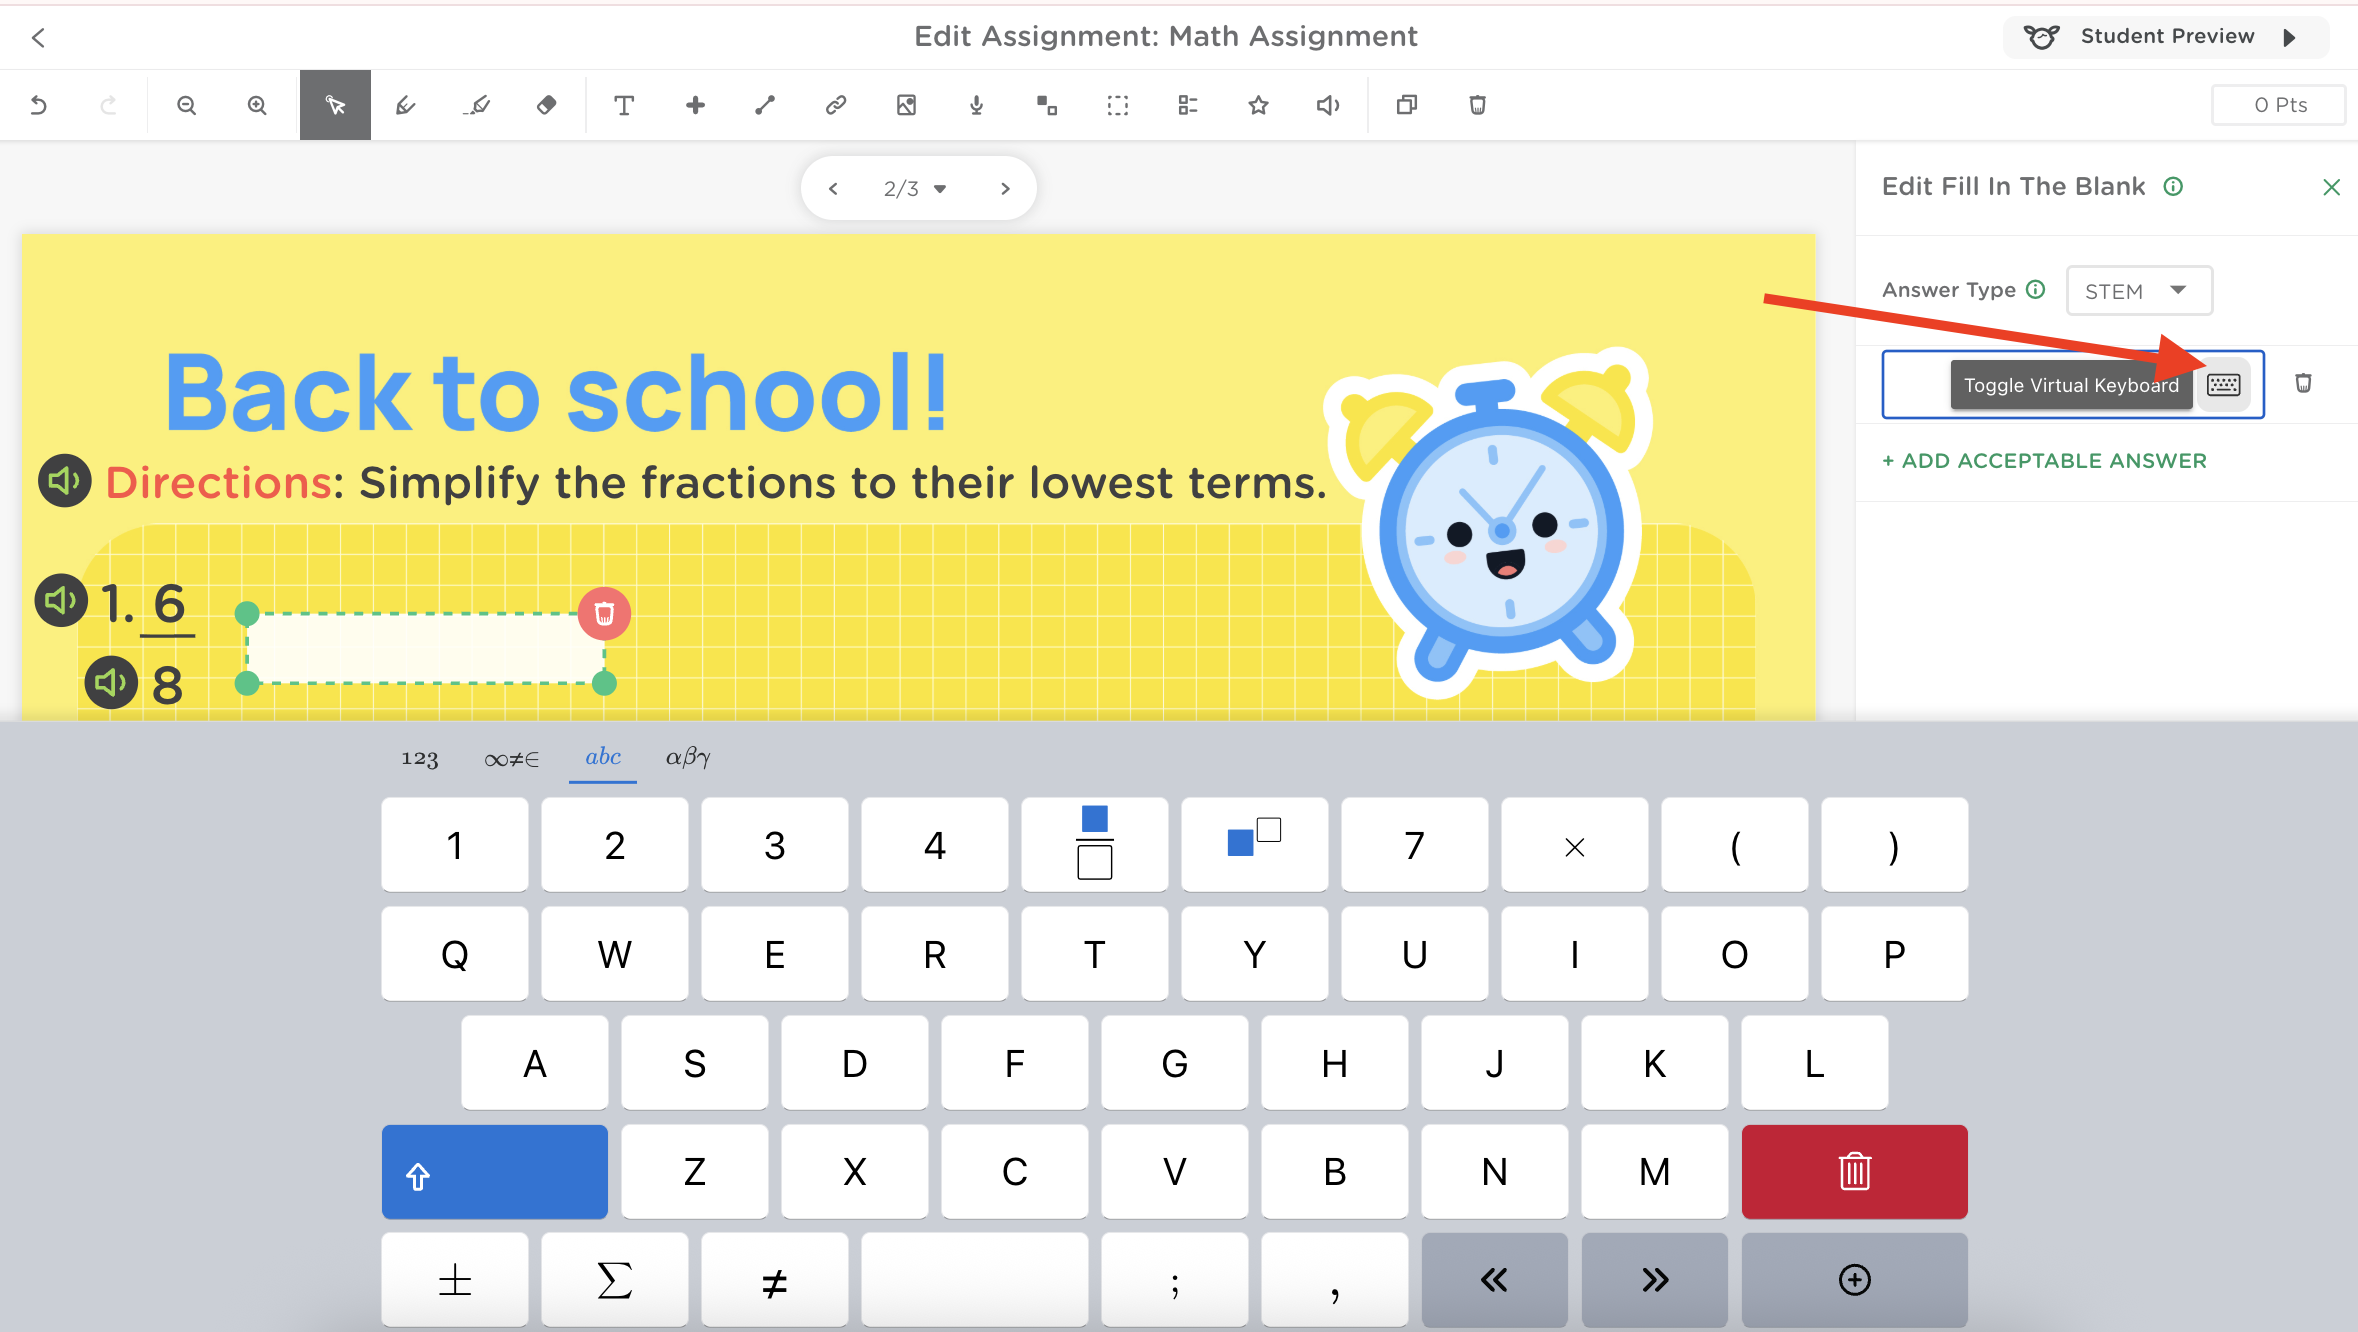Screen dimensions: 2358x1332
Task: Delete the blank box with red trash
Action: (604, 613)
